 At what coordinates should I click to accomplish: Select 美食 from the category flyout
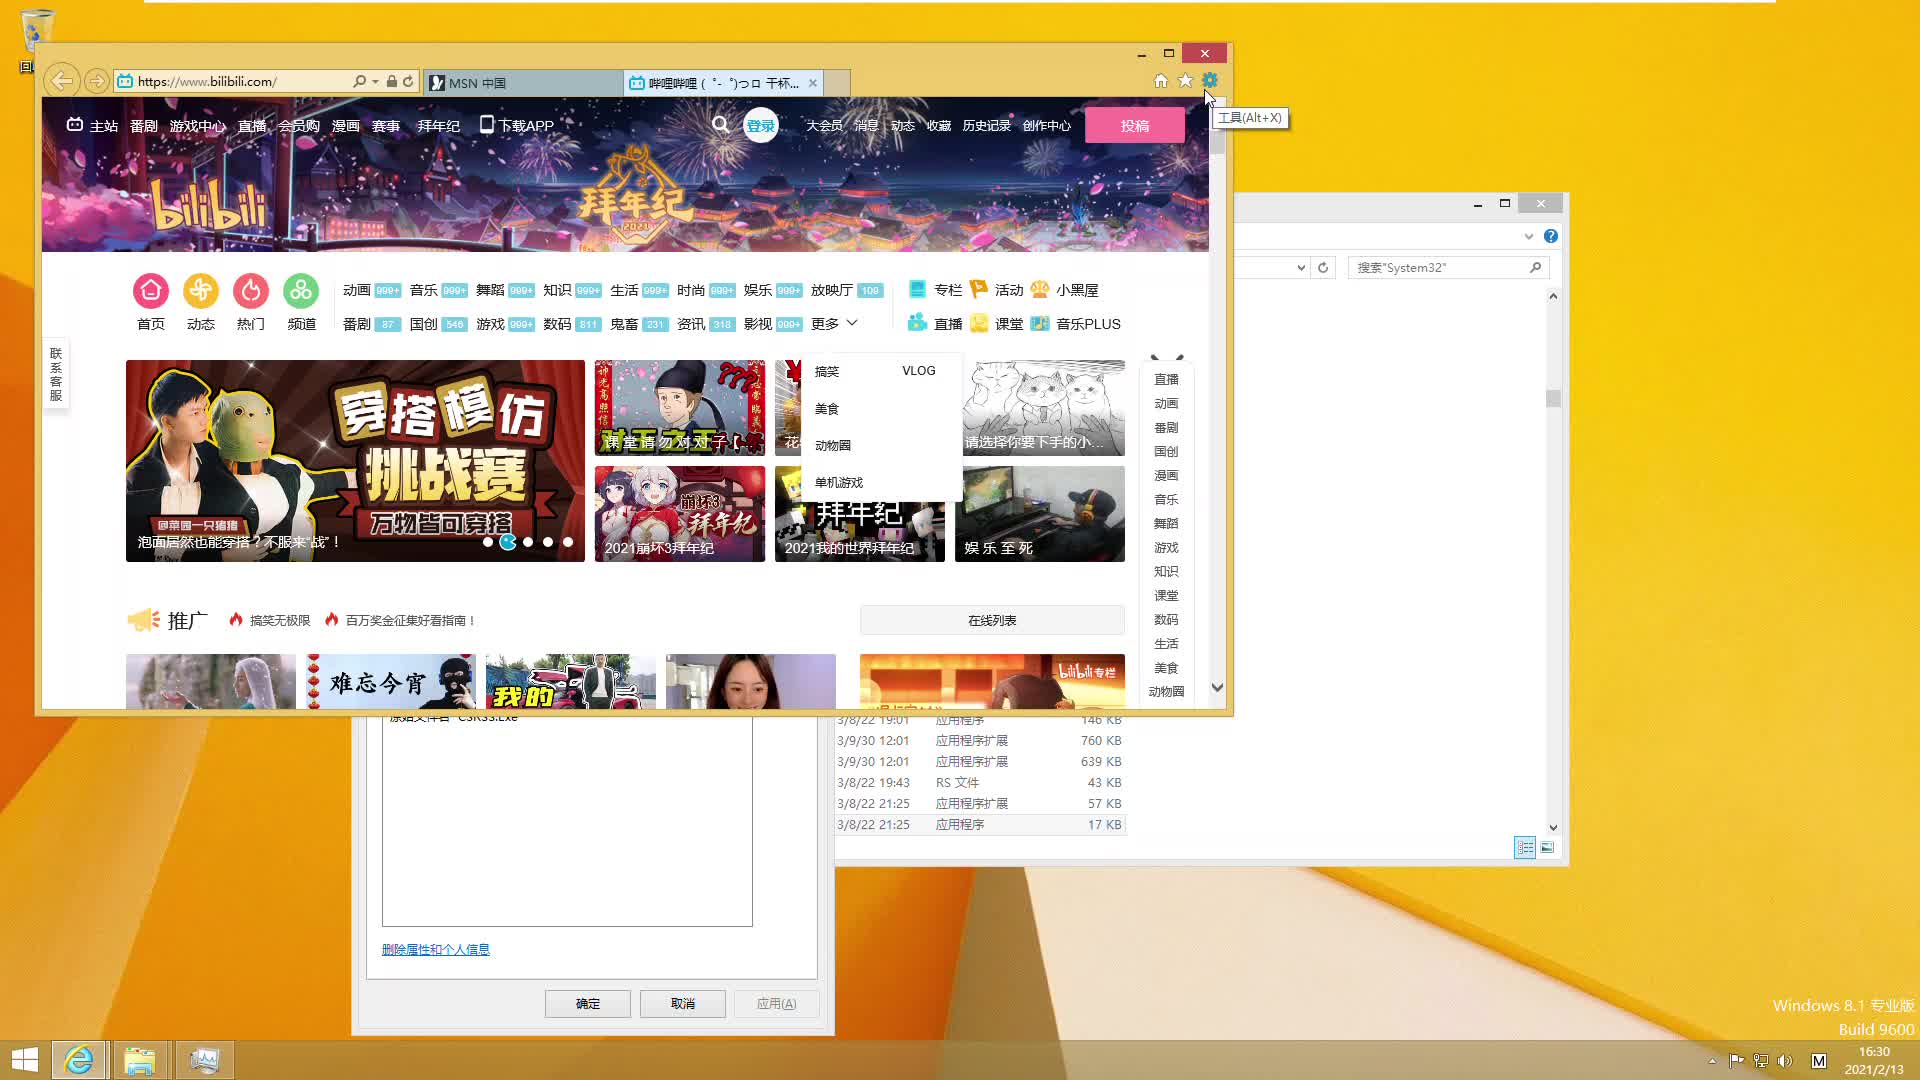click(x=825, y=408)
